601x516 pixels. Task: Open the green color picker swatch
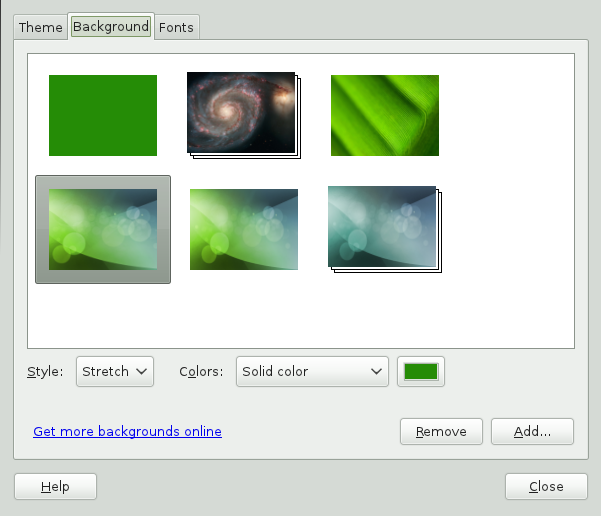(x=421, y=371)
